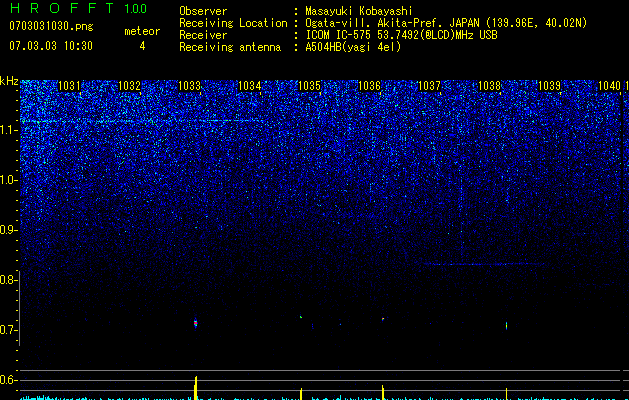This screenshot has width=629, height=400.
Task: Click the meteor echo below 1038
Action: click(x=506, y=325)
